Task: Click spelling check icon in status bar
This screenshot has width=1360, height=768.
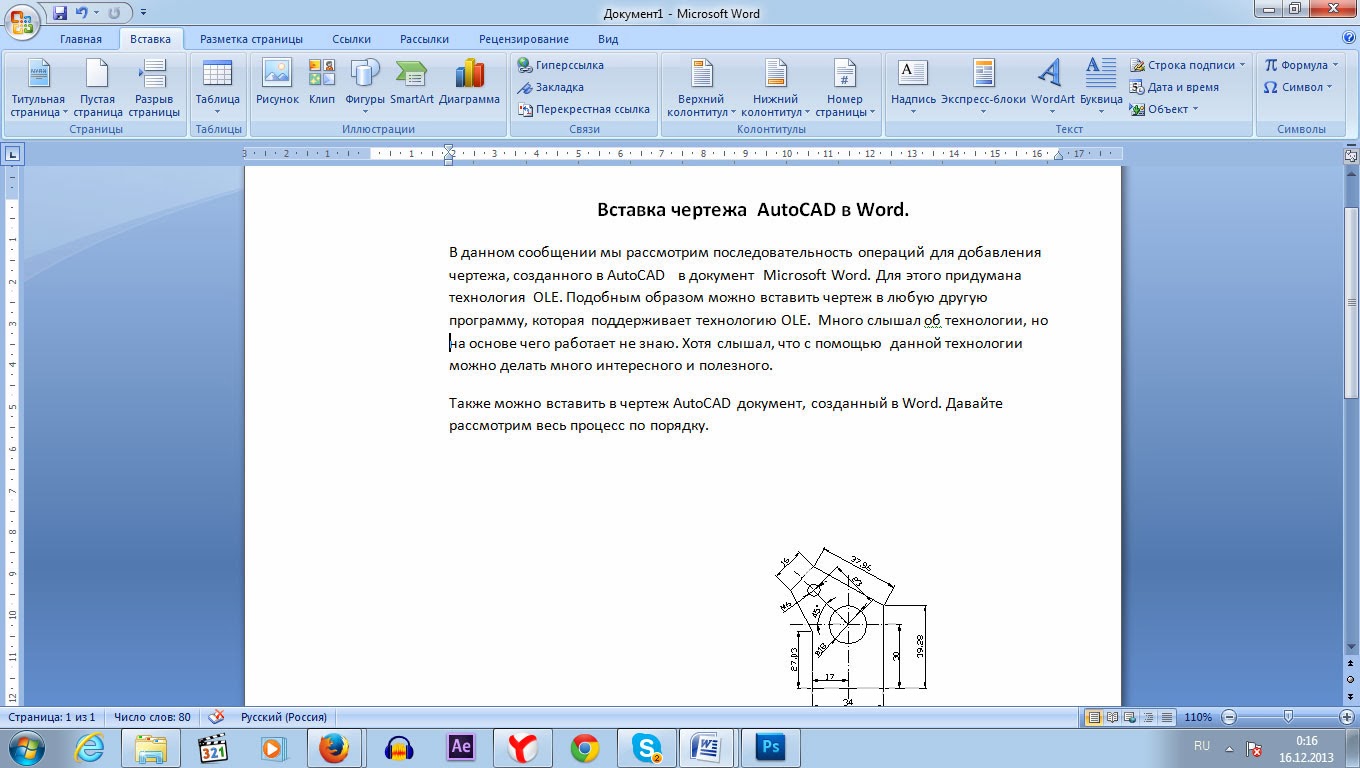Action: point(216,717)
